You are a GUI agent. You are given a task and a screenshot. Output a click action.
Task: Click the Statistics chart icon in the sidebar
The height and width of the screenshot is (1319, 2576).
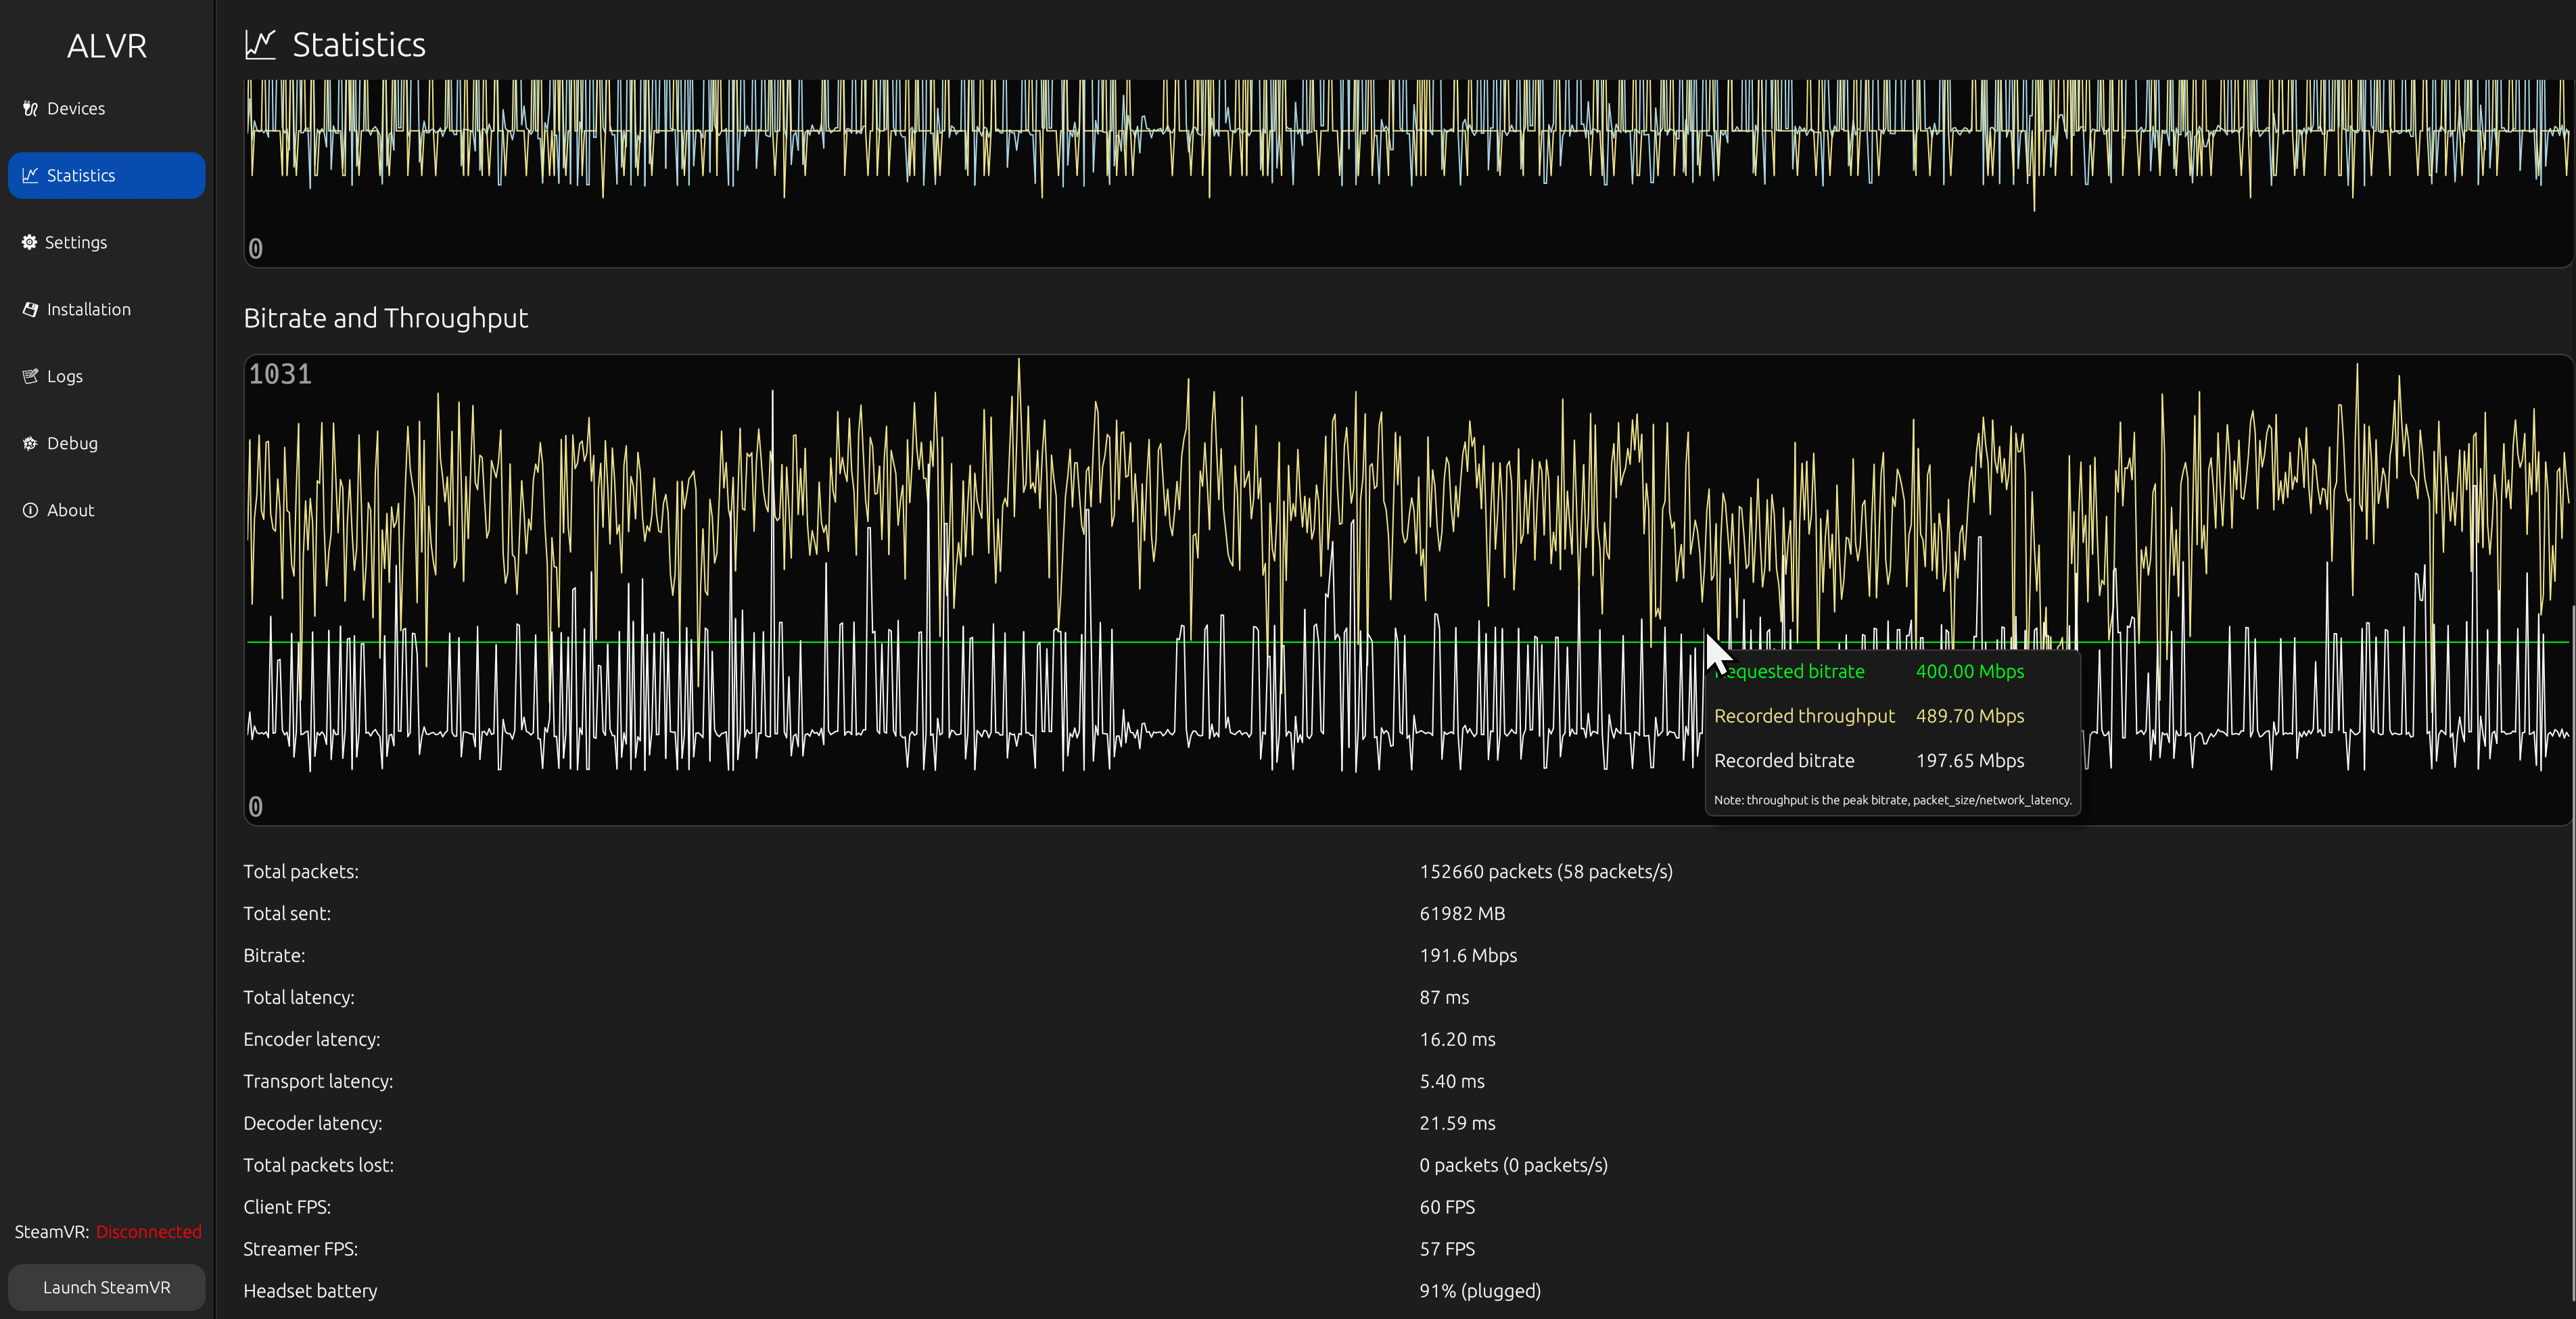[30, 176]
